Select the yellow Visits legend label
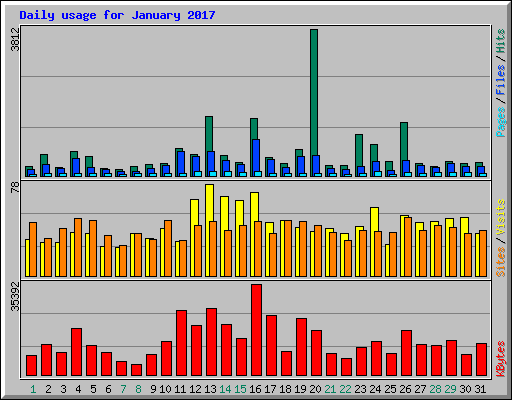Image resolution: width=512 pixels, height=400 pixels. click(501, 217)
